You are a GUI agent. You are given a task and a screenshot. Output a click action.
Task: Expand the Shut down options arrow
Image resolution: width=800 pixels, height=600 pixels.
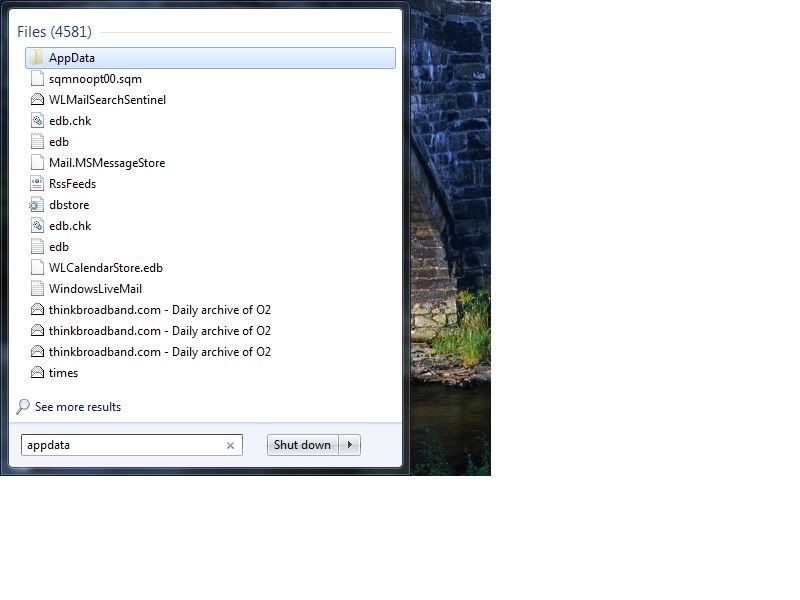coord(349,445)
